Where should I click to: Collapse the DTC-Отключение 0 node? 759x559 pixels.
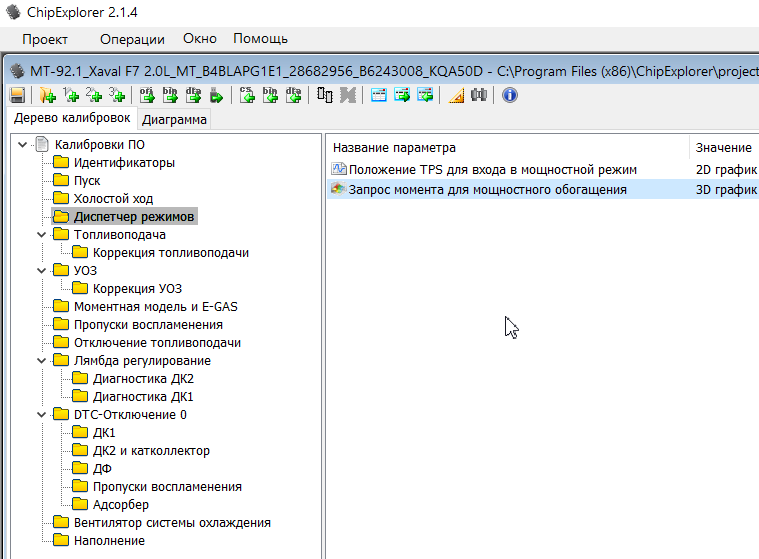tap(40, 415)
